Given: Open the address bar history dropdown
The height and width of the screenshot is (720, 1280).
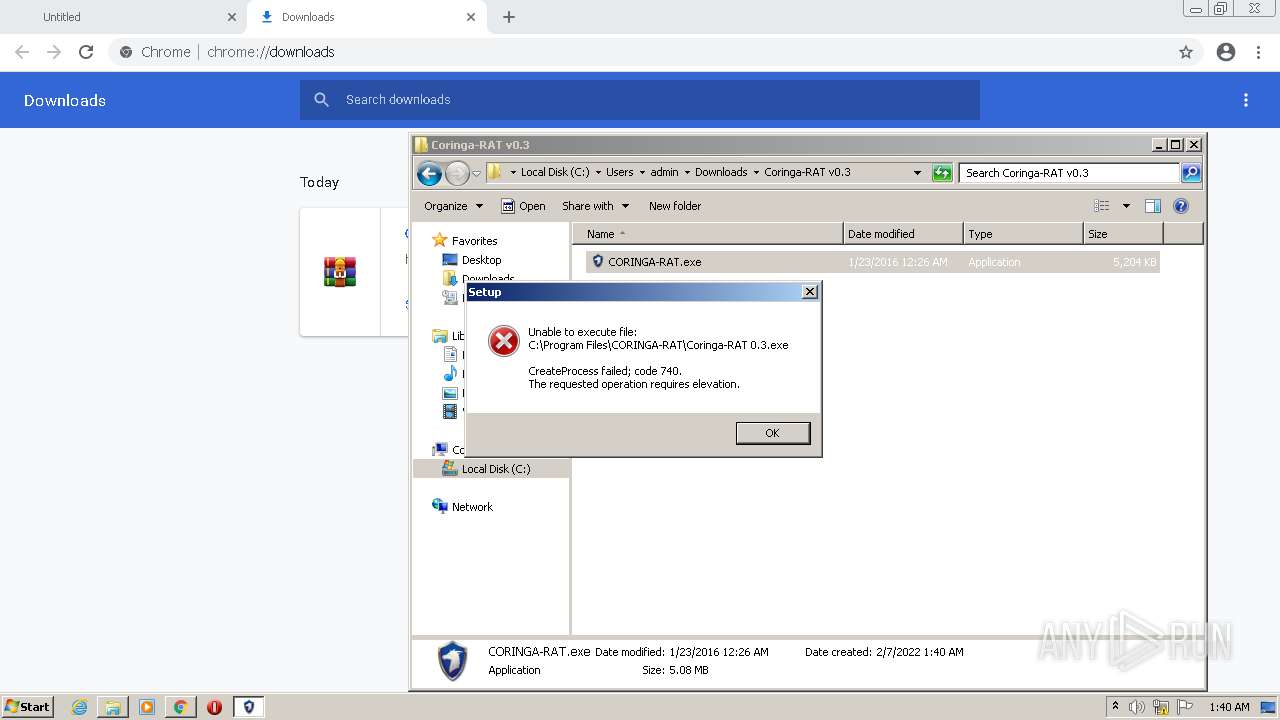Looking at the screenshot, I should click(917, 172).
